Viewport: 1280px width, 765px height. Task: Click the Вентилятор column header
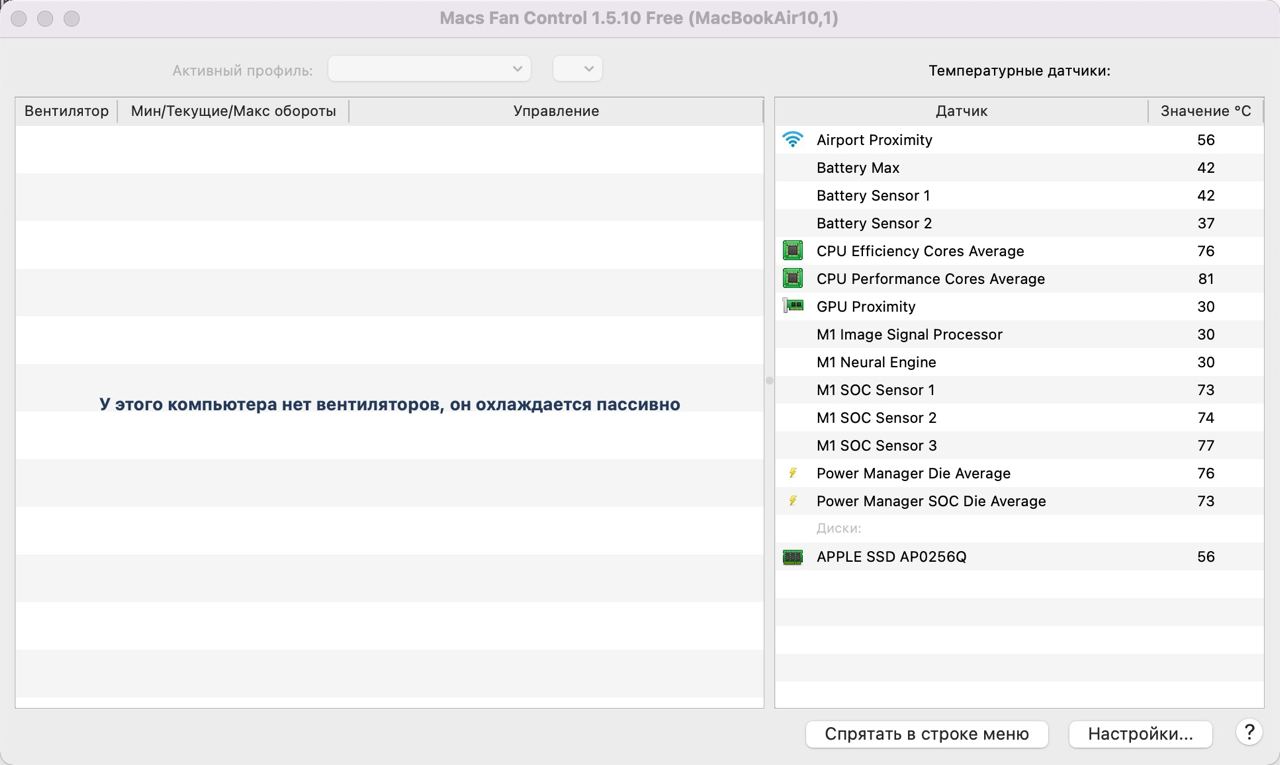coord(67,111)
